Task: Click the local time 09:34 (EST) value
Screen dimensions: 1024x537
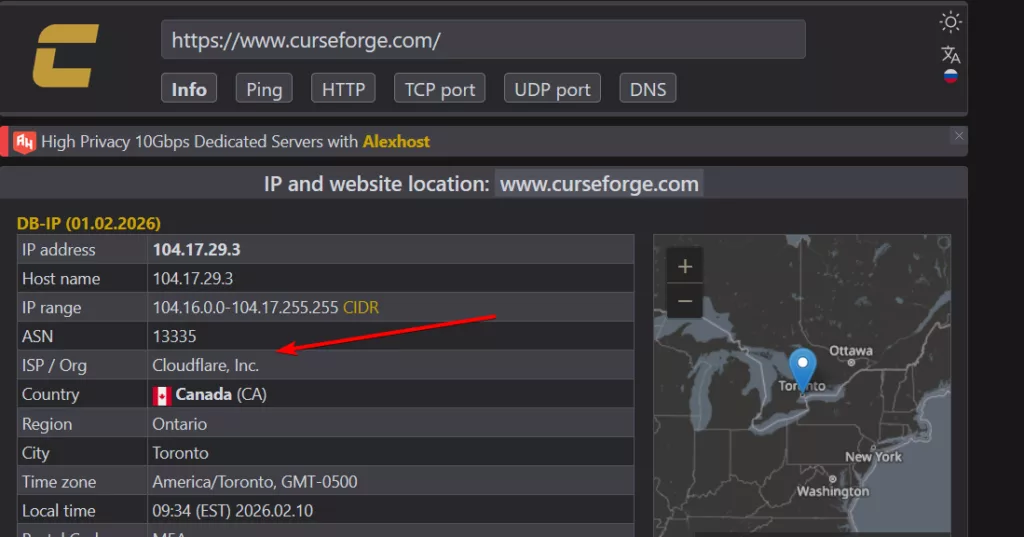Action: [232, 510]
